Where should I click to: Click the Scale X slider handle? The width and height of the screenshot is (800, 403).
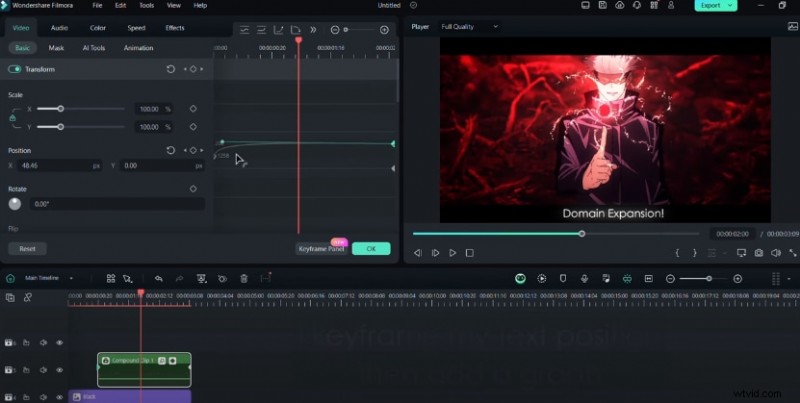[61, 108]
